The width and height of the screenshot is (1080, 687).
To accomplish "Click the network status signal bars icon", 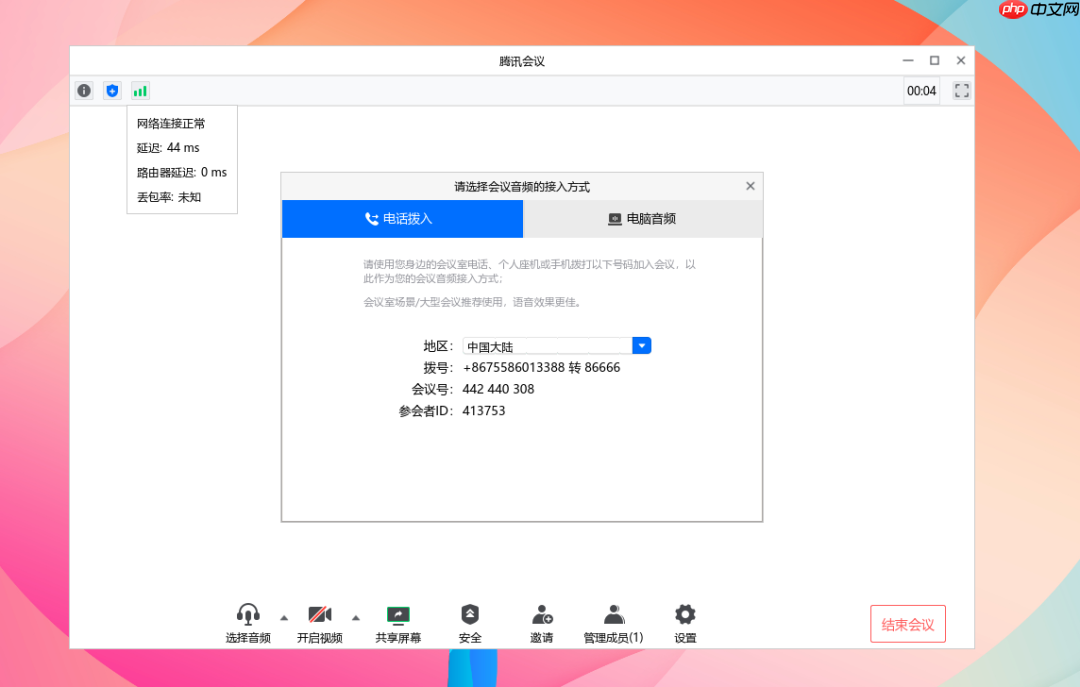I will click(x=140, y=90).
